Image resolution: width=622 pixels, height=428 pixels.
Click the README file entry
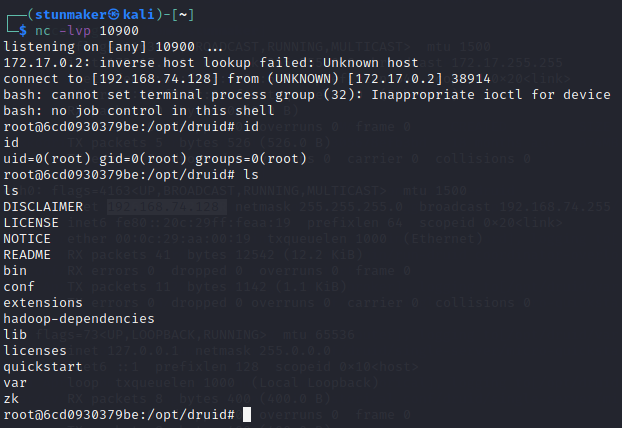click(x=27, y=254)
